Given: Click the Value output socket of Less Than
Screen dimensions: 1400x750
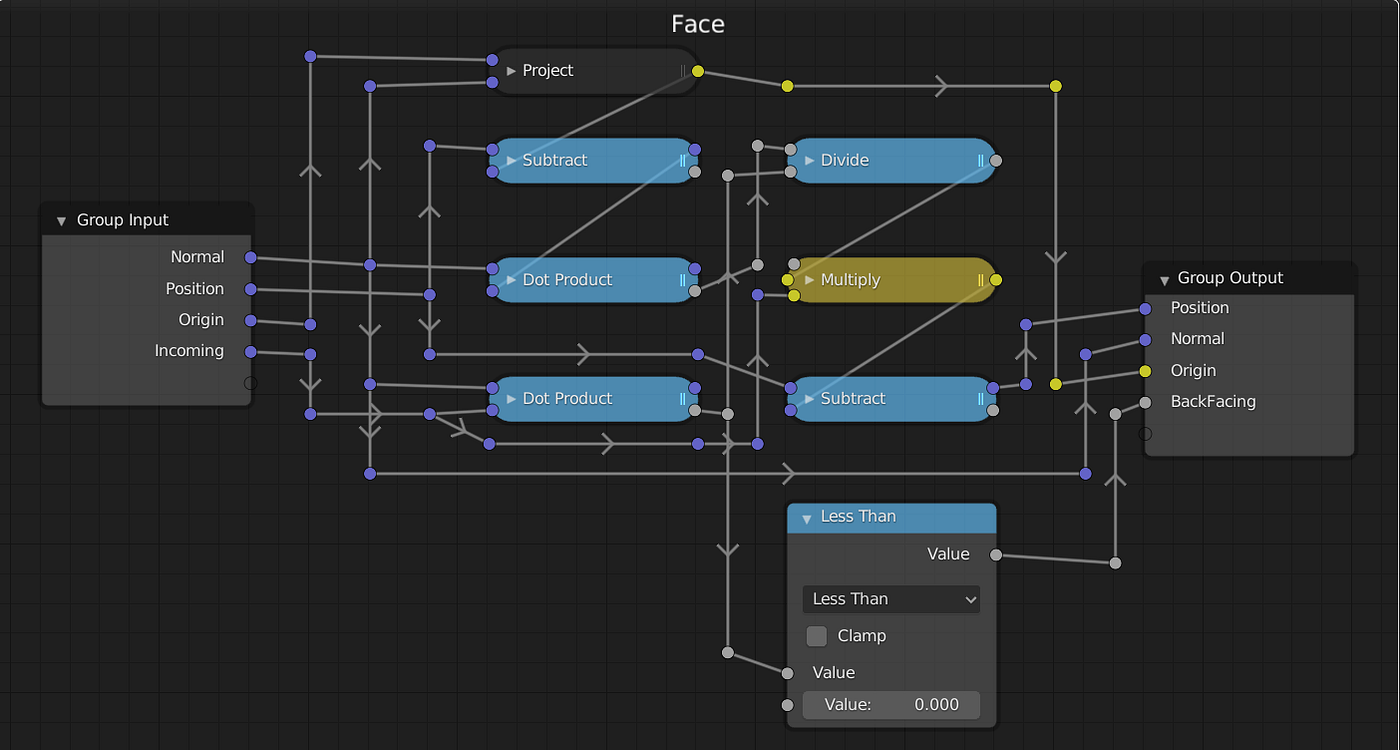Looking at the screenshot, I should pos(995,554).
